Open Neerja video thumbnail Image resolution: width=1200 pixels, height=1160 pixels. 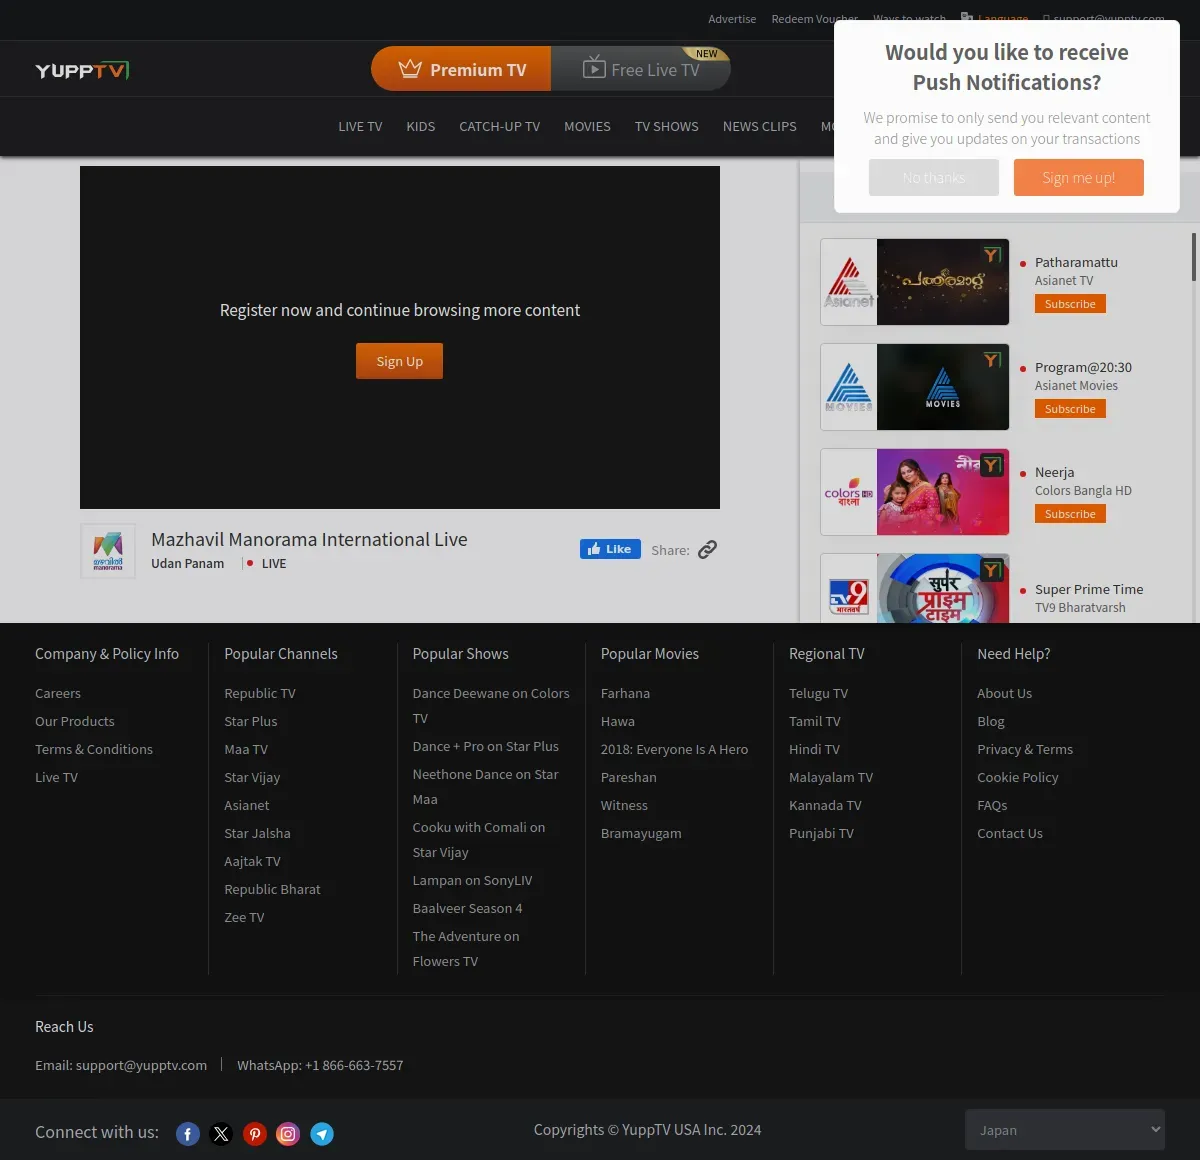943,492
